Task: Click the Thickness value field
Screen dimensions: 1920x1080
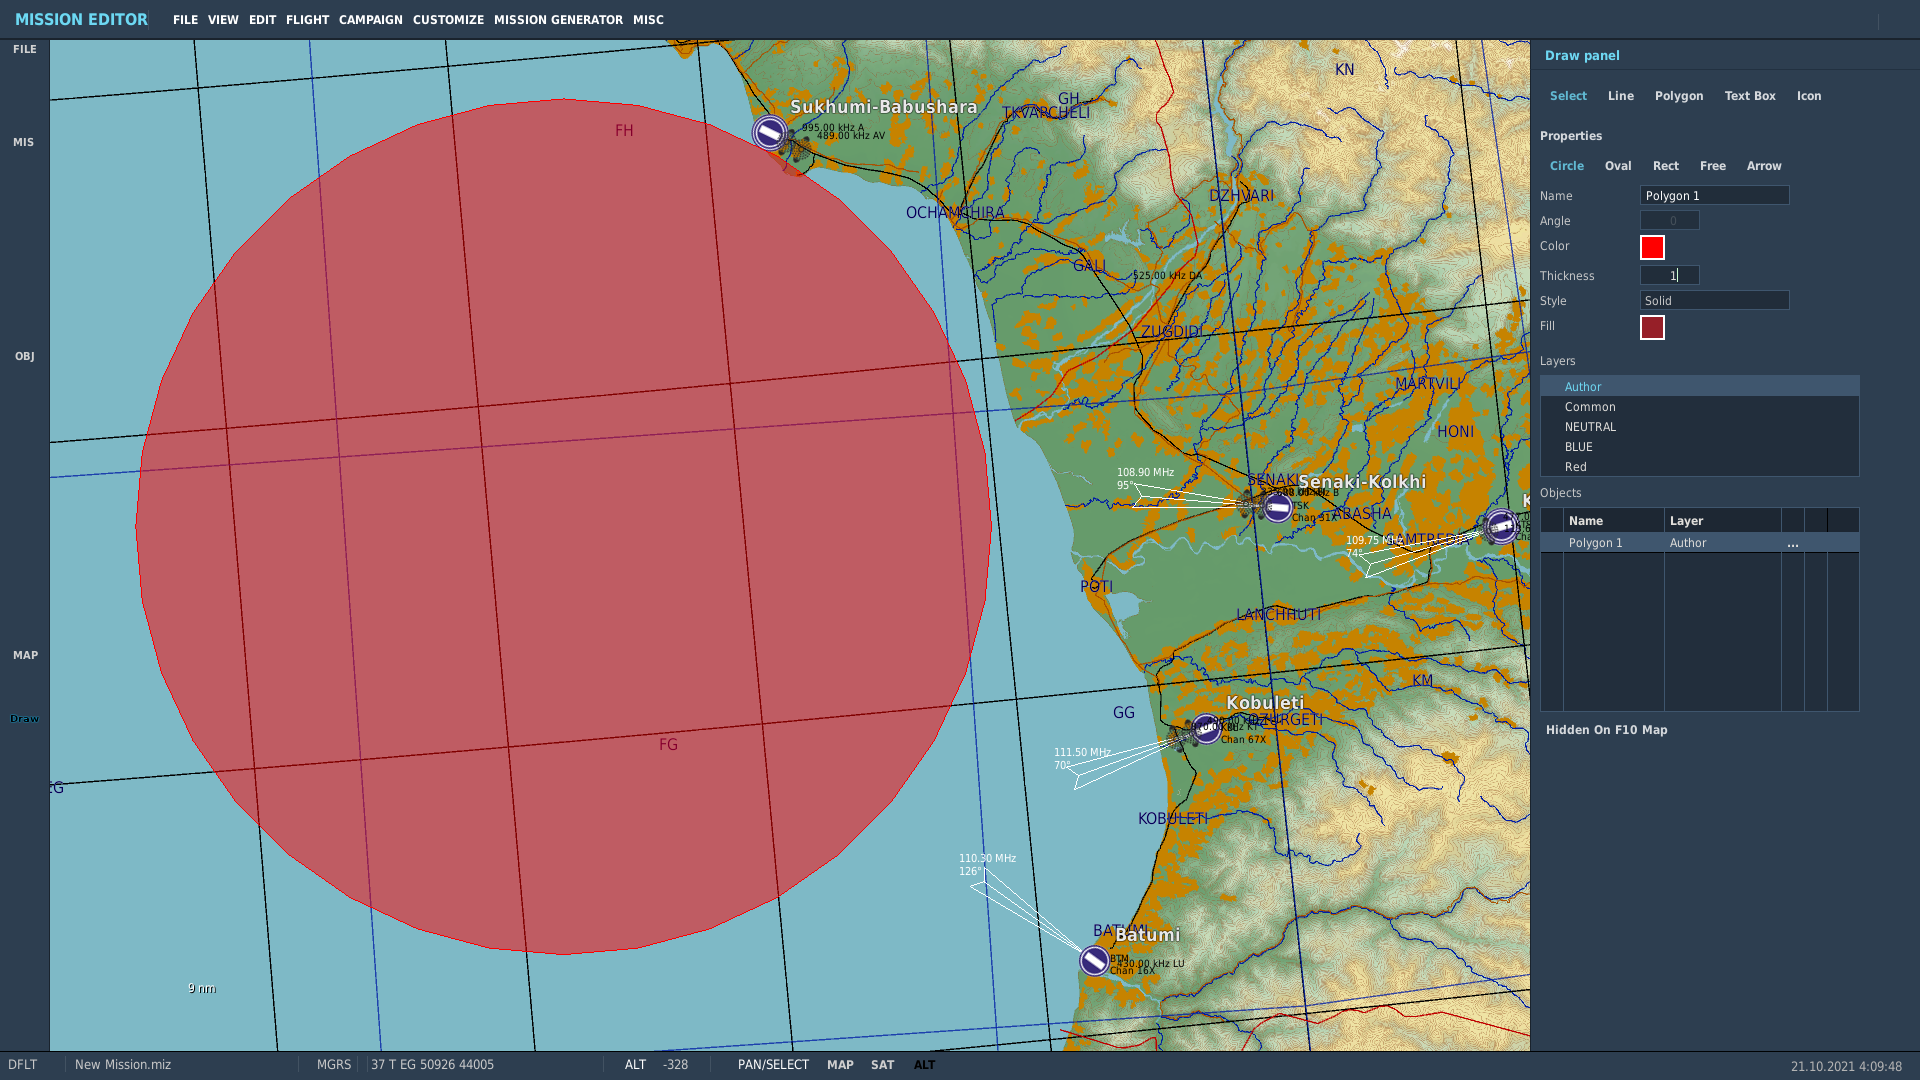Action: point(1669,275)
